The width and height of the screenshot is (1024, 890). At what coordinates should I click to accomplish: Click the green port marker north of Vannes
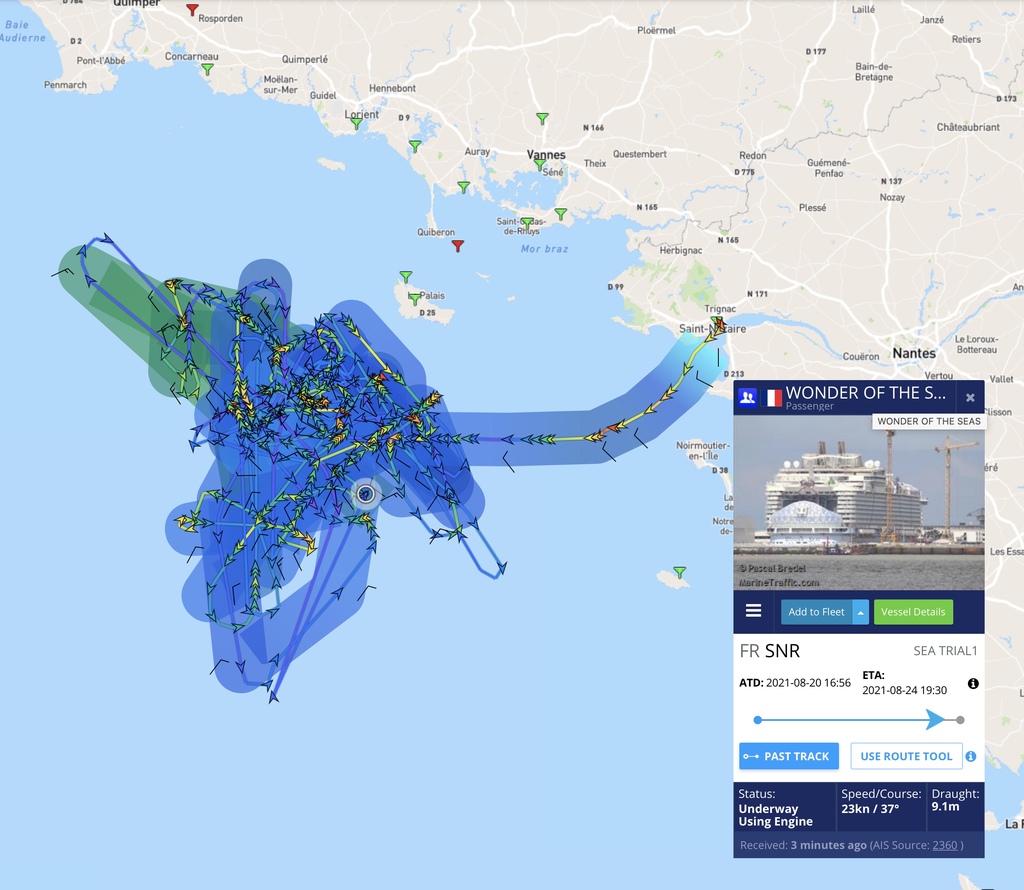(x=542, y=118)
